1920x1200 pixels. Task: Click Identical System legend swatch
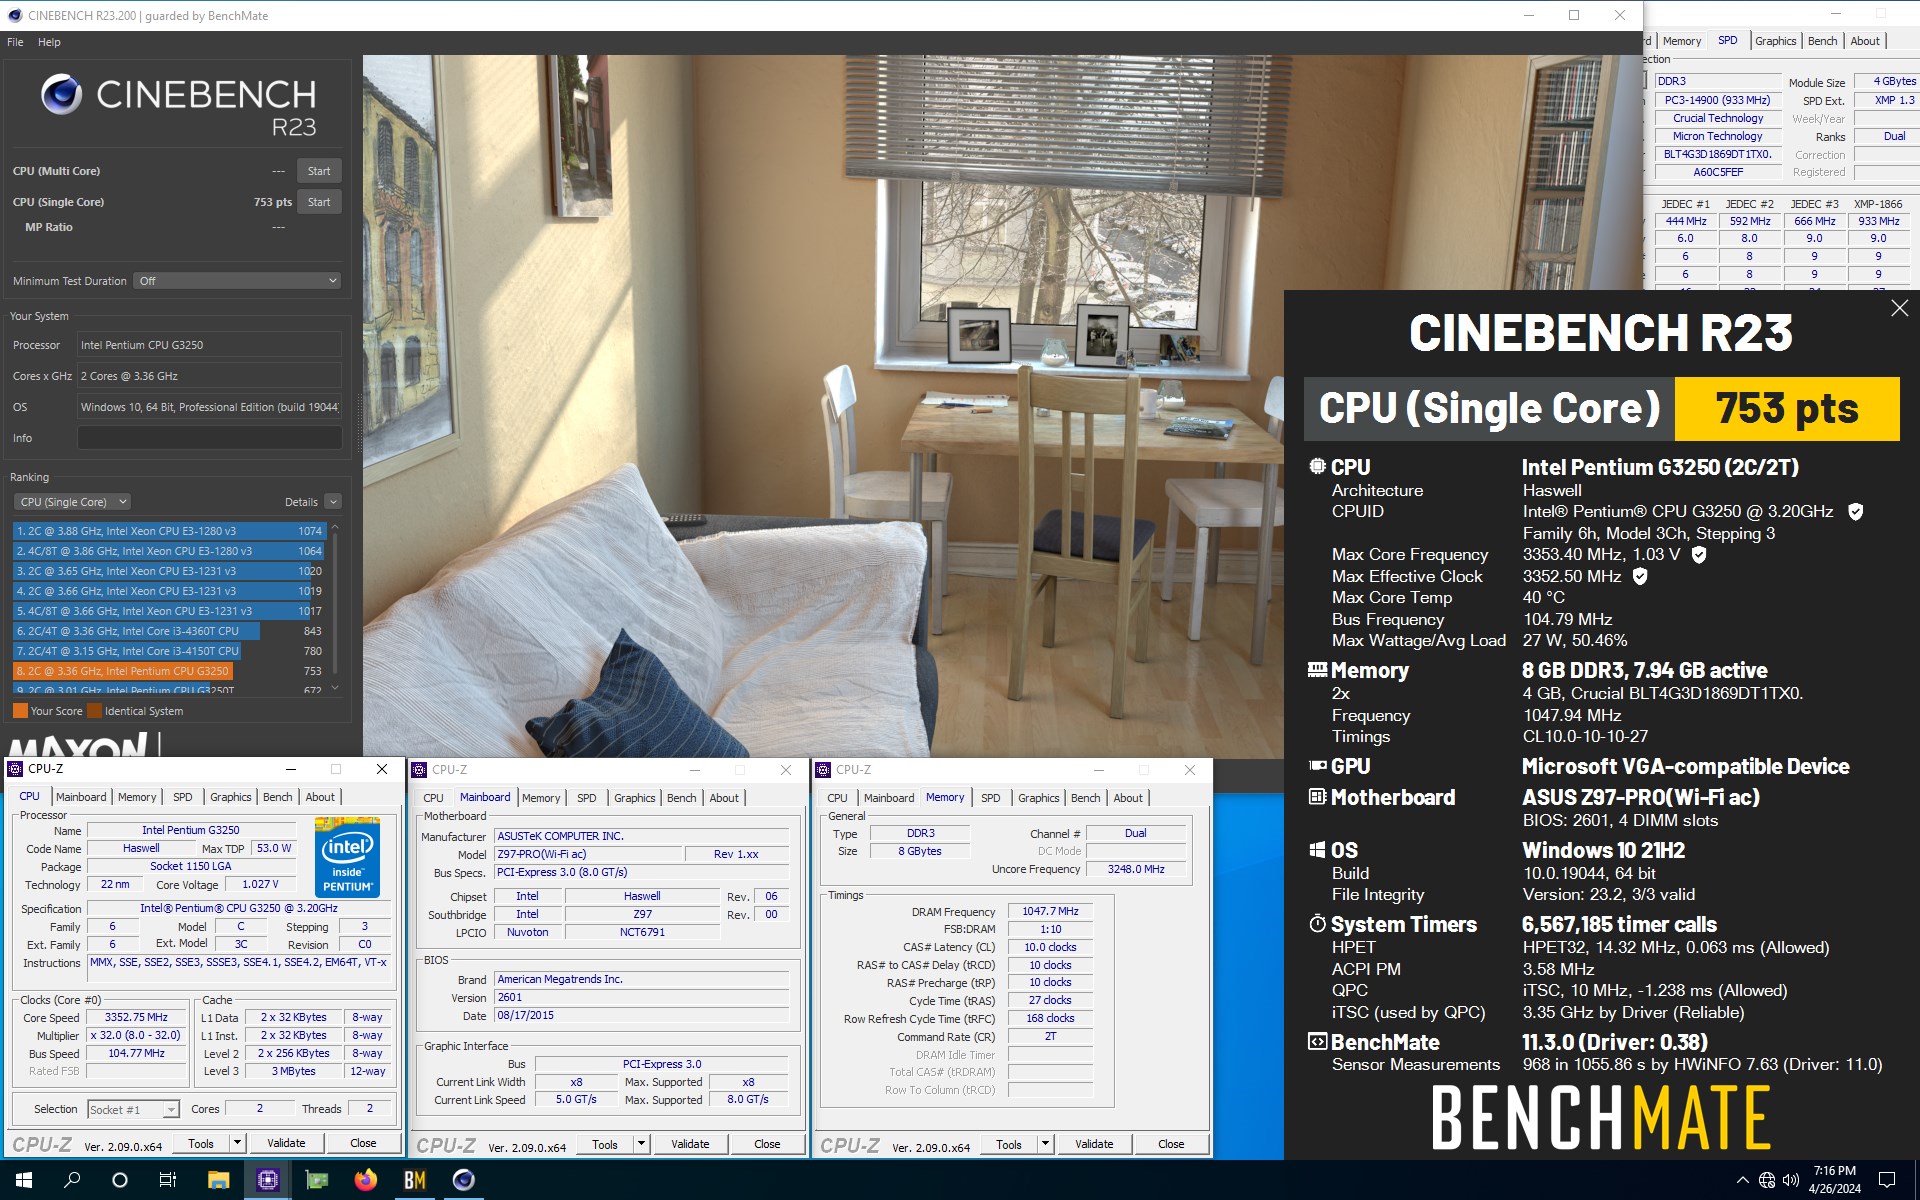95,711
